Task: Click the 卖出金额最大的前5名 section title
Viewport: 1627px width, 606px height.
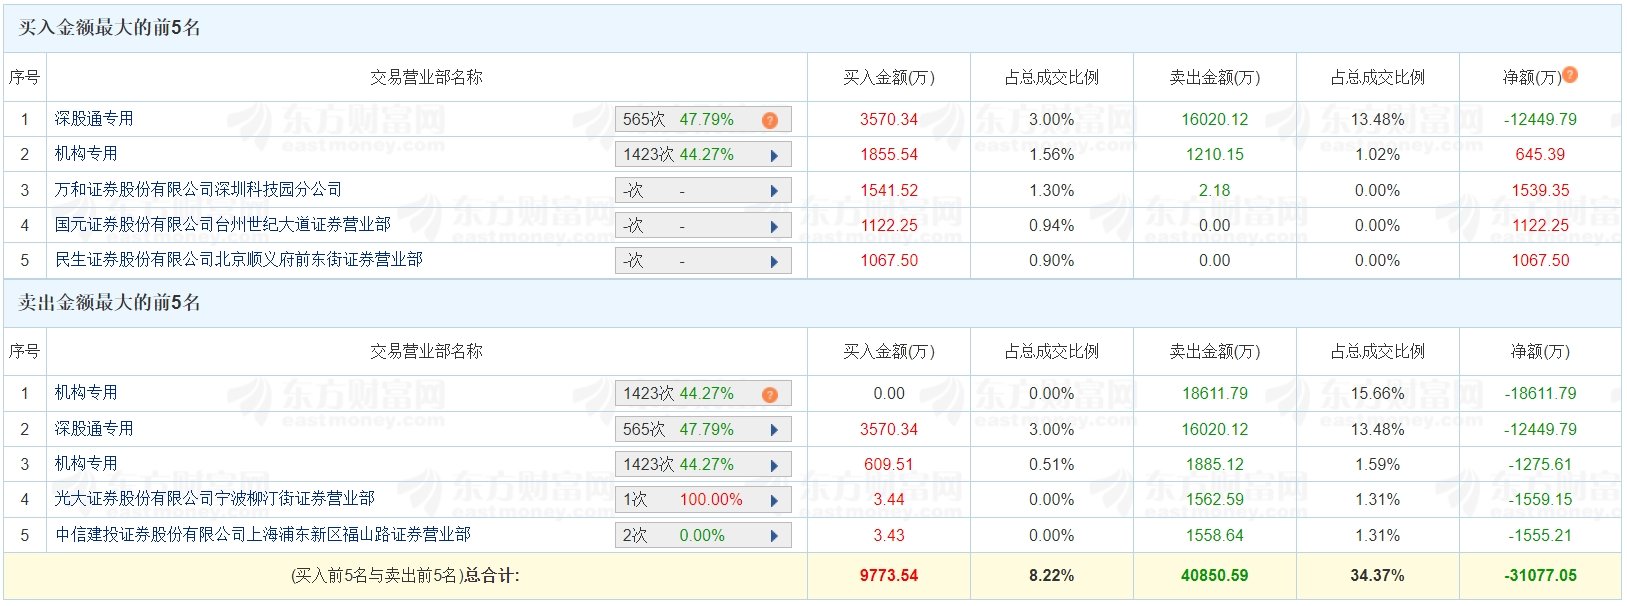Action: point(110,302)
